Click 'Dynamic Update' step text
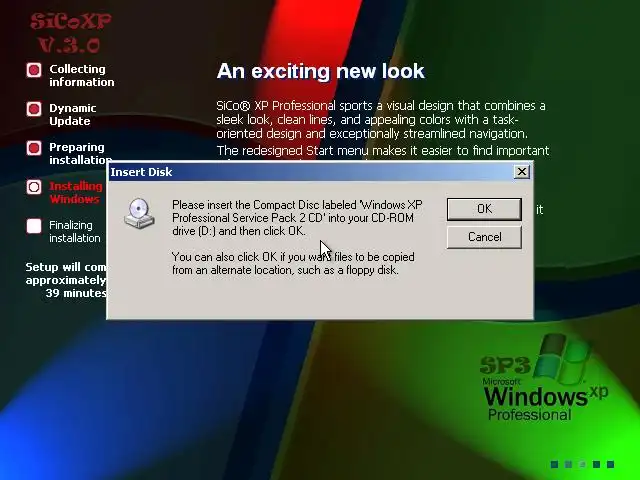The image size is (640, 480). click(x=73, y=115)
